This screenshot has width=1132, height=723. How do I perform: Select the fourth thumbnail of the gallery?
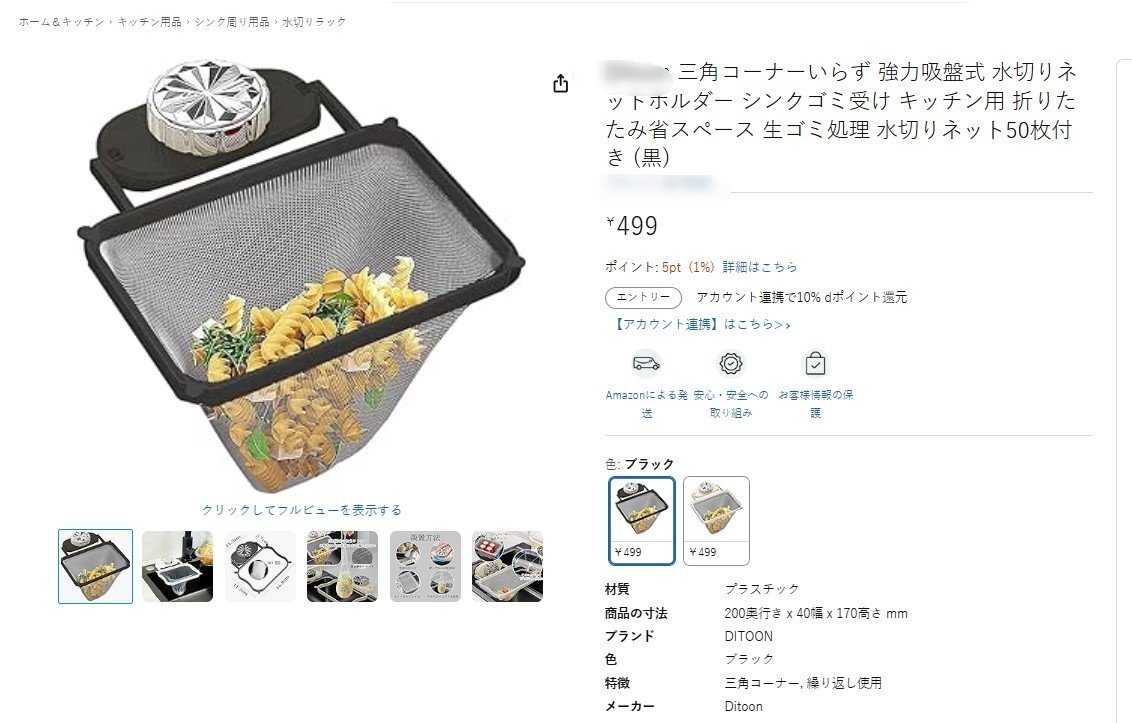(x=342, y=566)
